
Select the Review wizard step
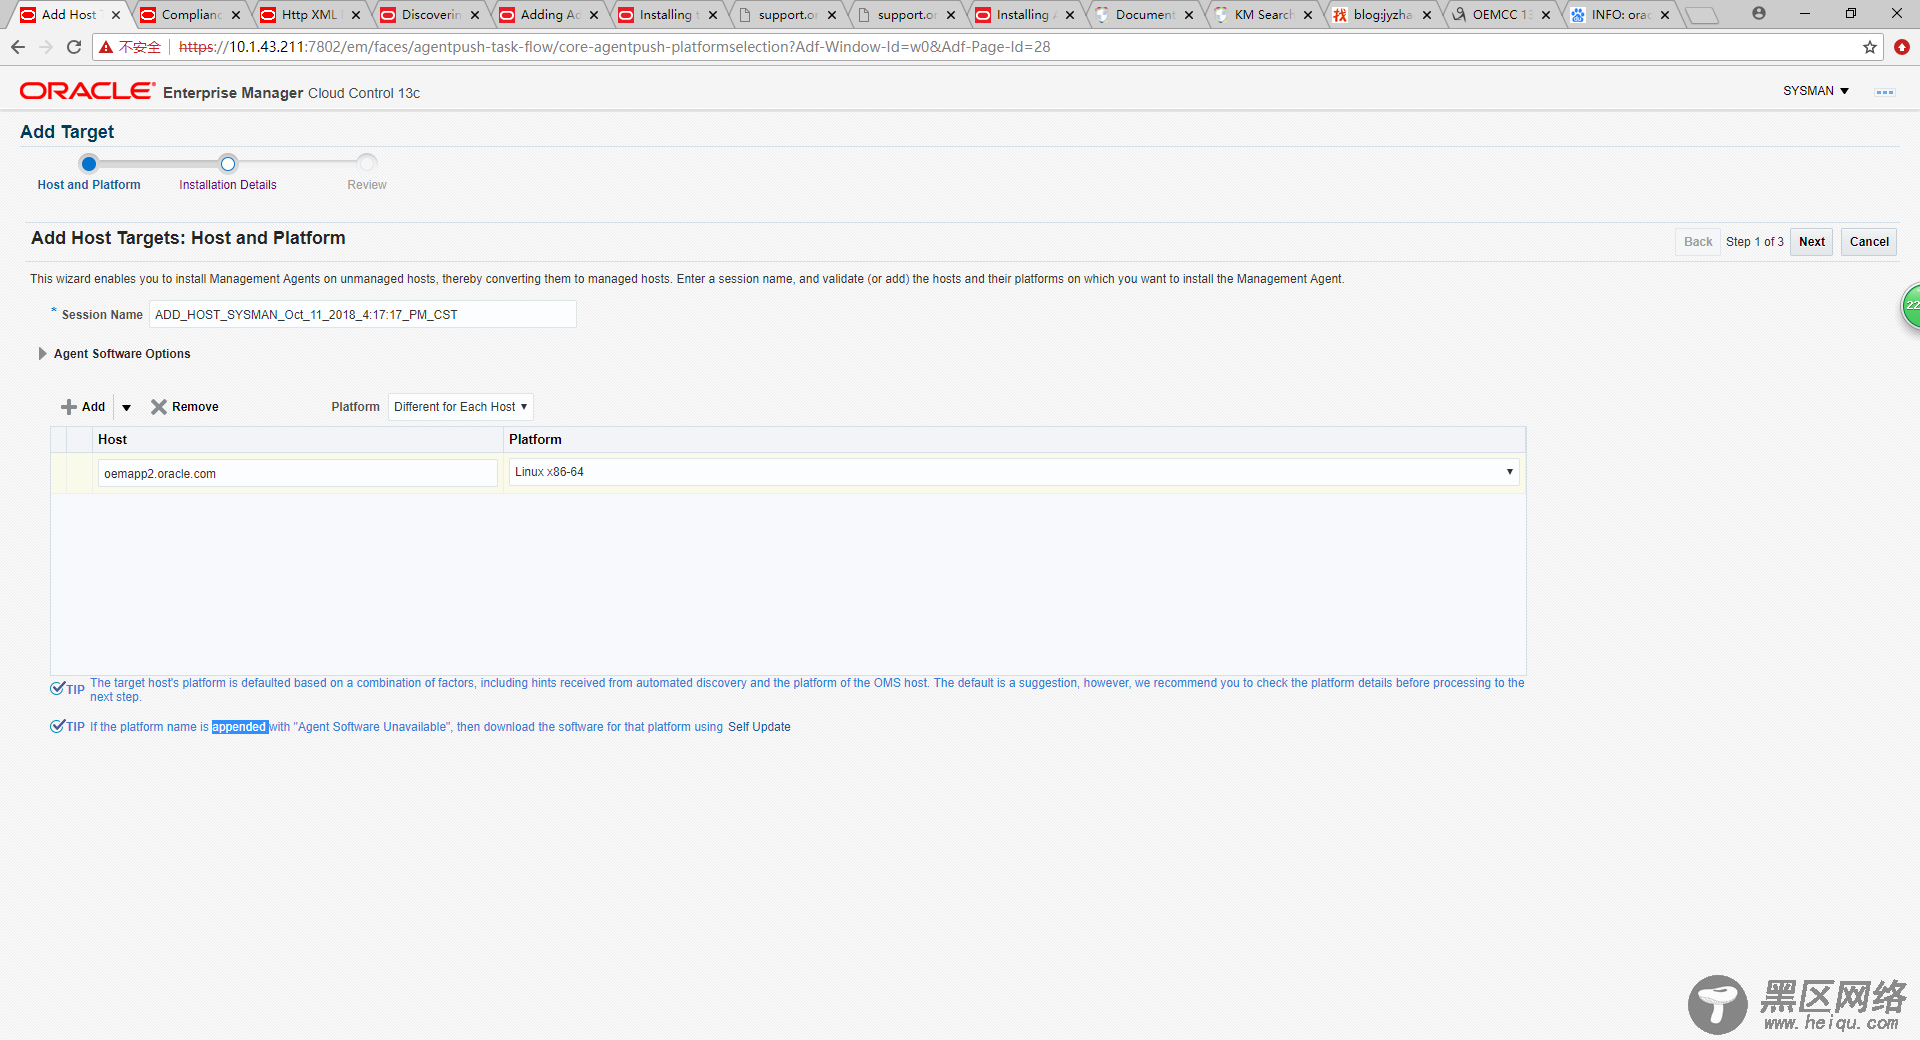coord(367,173)
